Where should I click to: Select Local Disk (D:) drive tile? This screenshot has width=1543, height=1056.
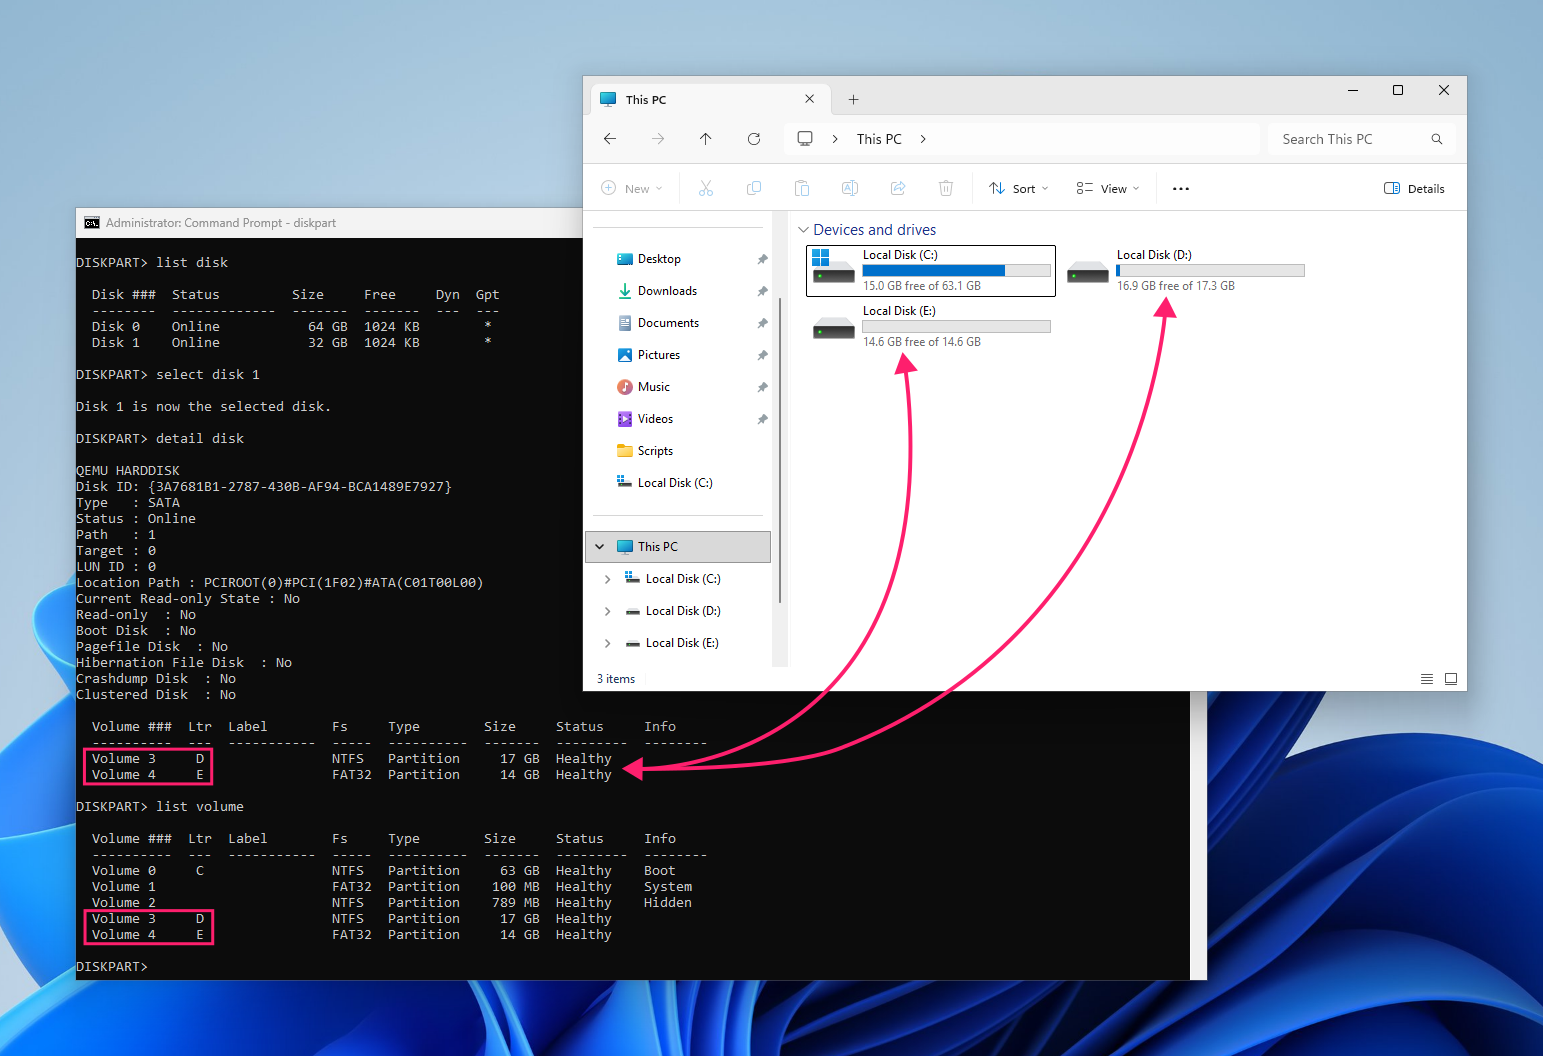1185,271
